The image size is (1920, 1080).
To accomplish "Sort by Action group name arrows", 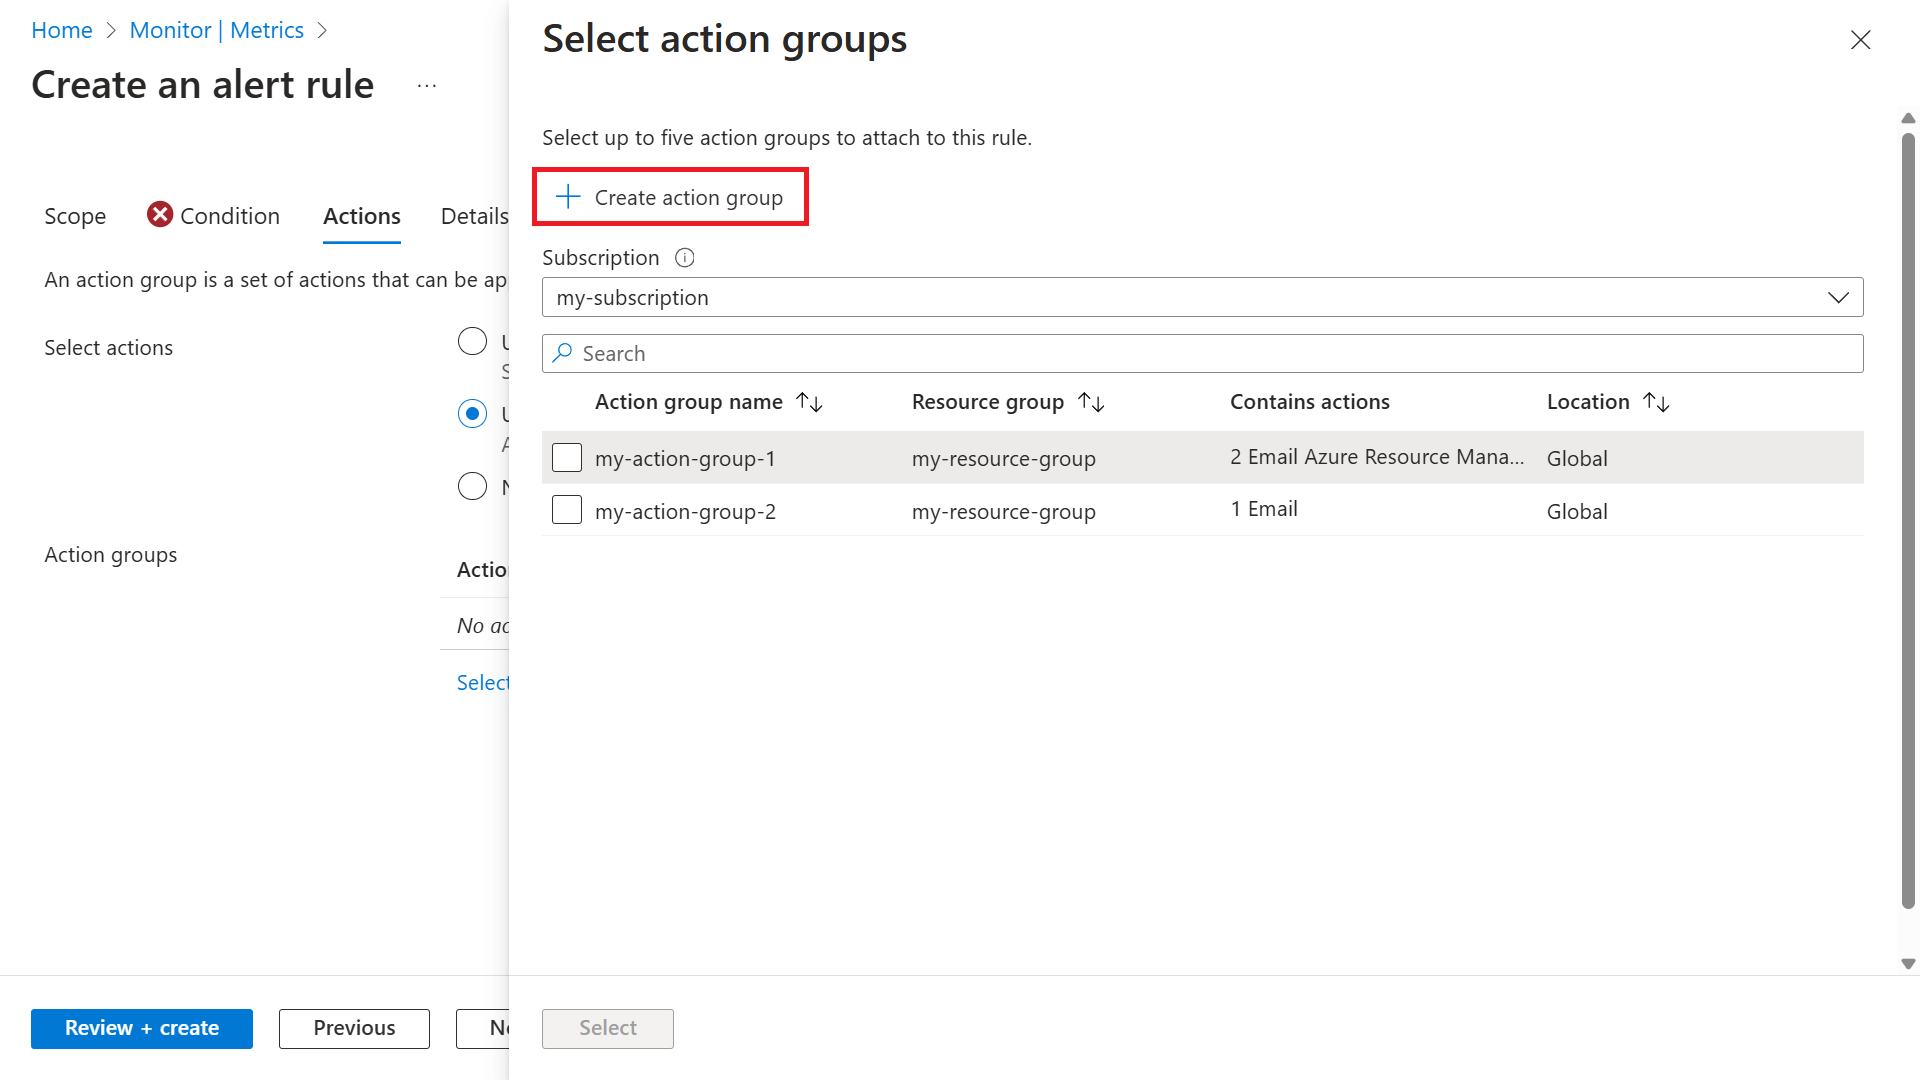I will 809,402.
